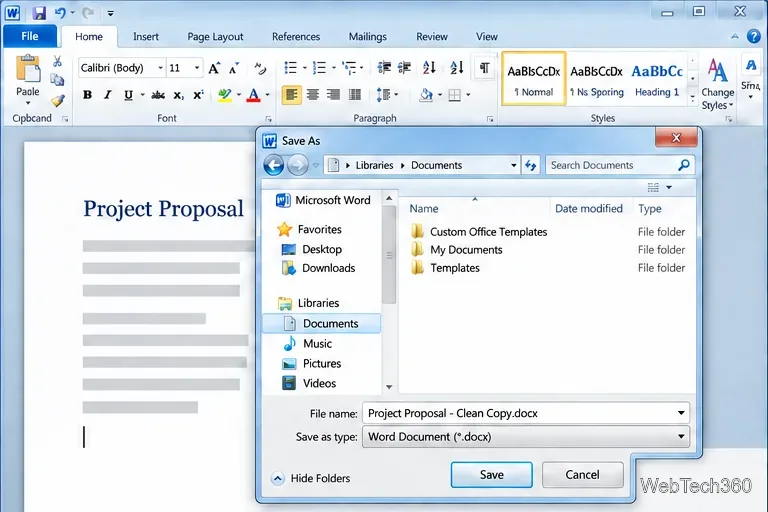The image size is (768, 512).
Task: Open the File tab
Action: (x=29, y=36)
